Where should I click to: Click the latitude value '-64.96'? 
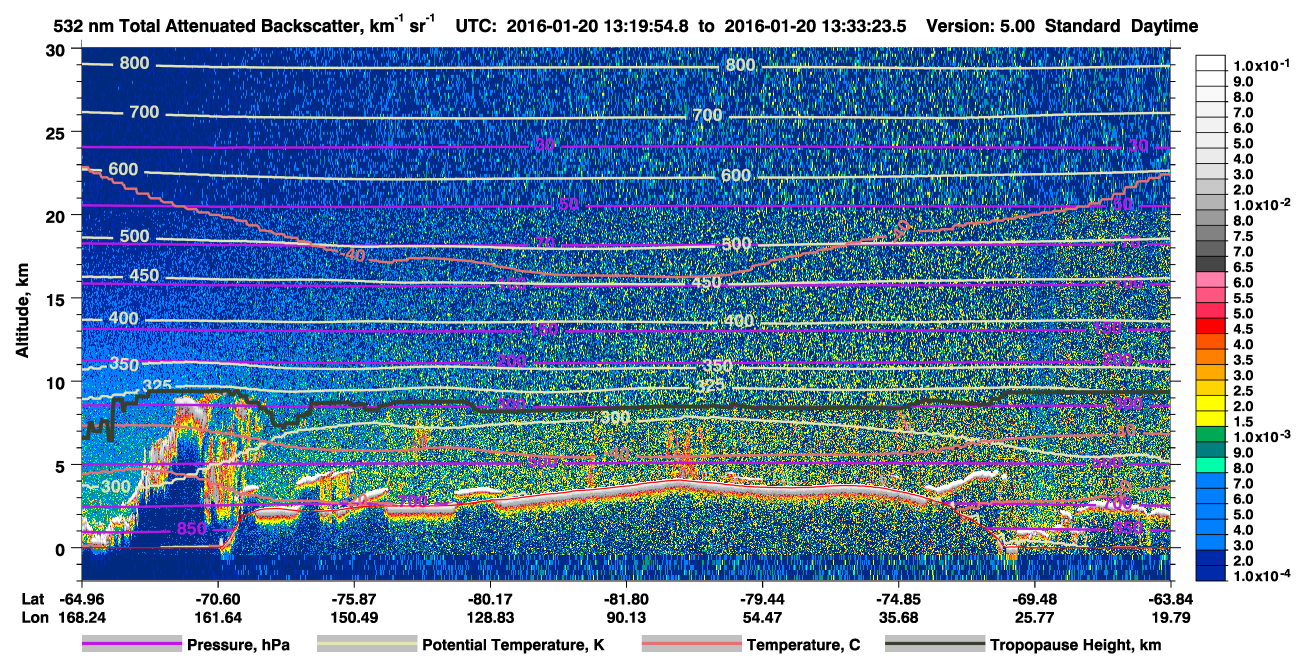pos(82,598)
